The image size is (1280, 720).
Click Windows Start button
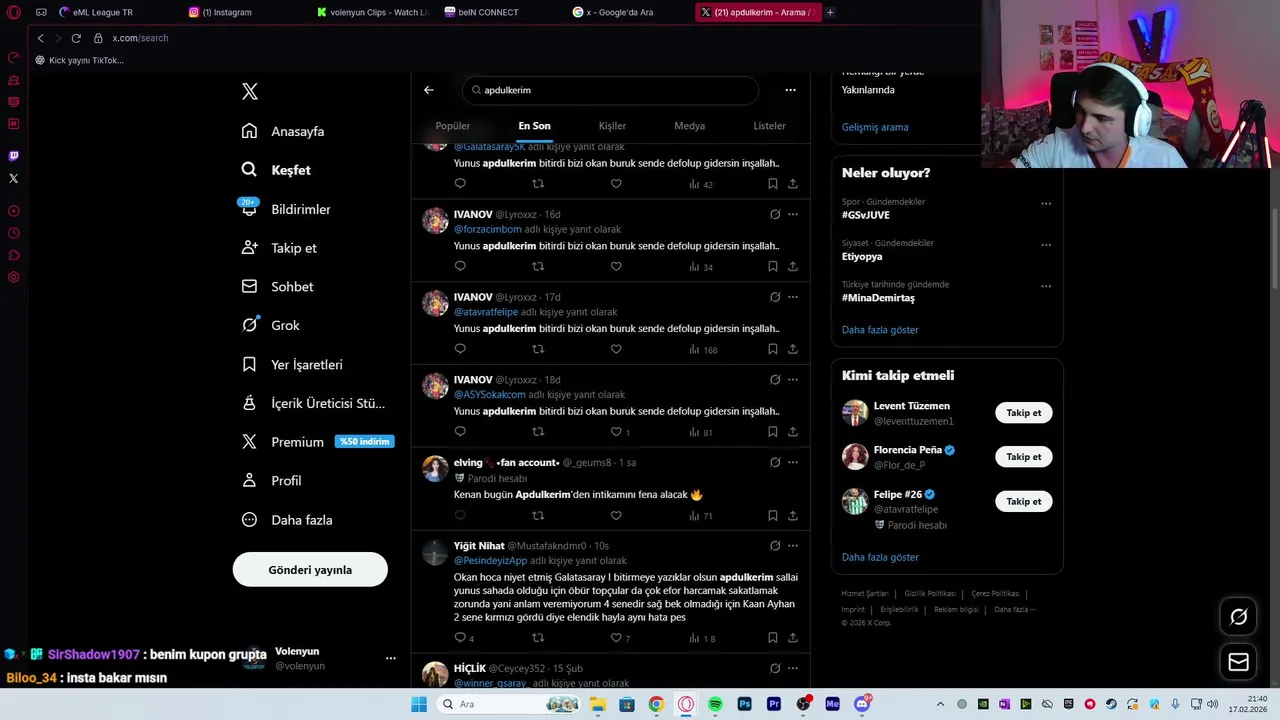(419, 704)
